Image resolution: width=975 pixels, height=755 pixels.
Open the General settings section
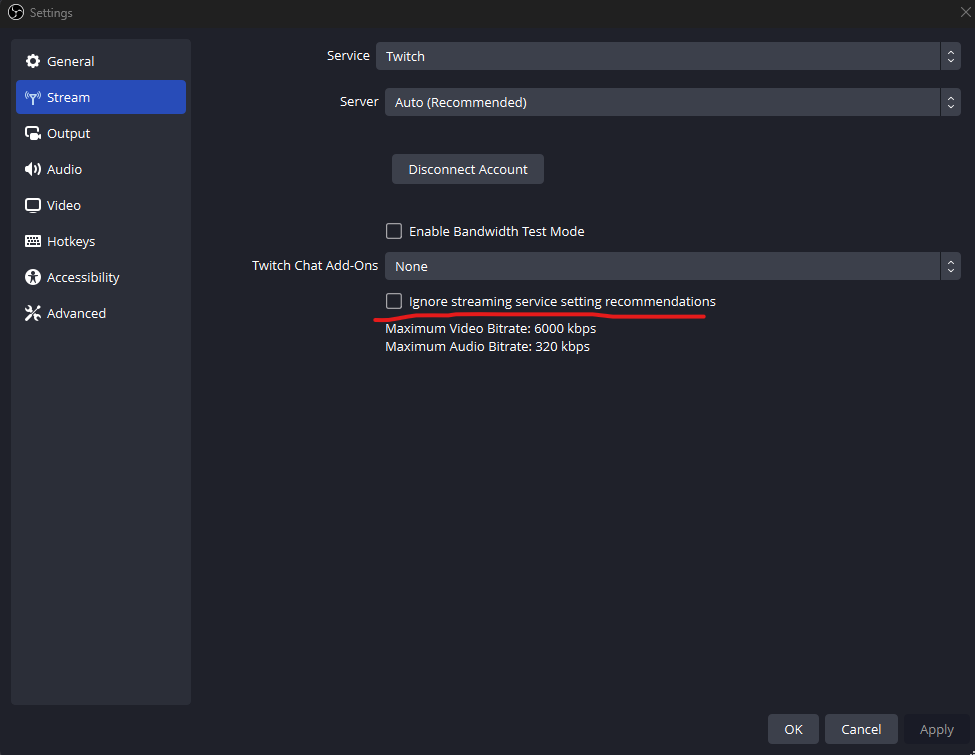(x=101, y=61)
